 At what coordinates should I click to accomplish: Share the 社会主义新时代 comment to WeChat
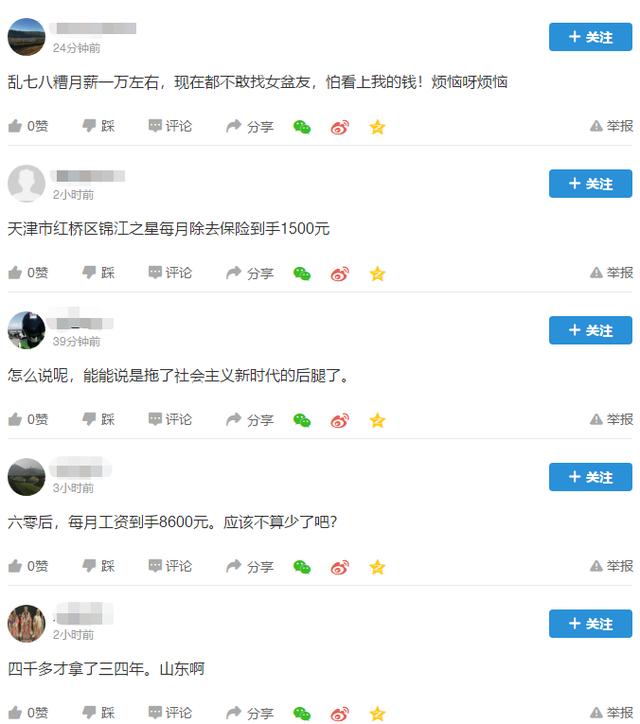click(302, 420)
